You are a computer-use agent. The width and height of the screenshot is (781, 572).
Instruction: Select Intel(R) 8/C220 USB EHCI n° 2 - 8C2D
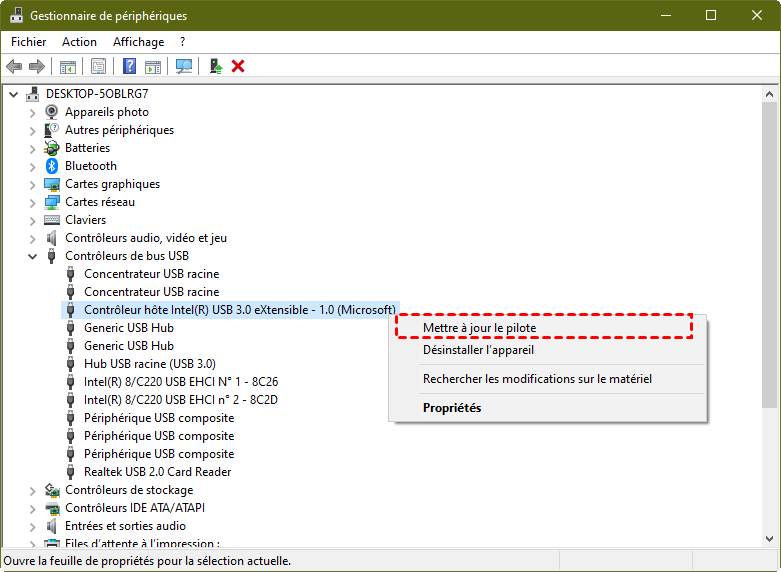click(181, 400)
